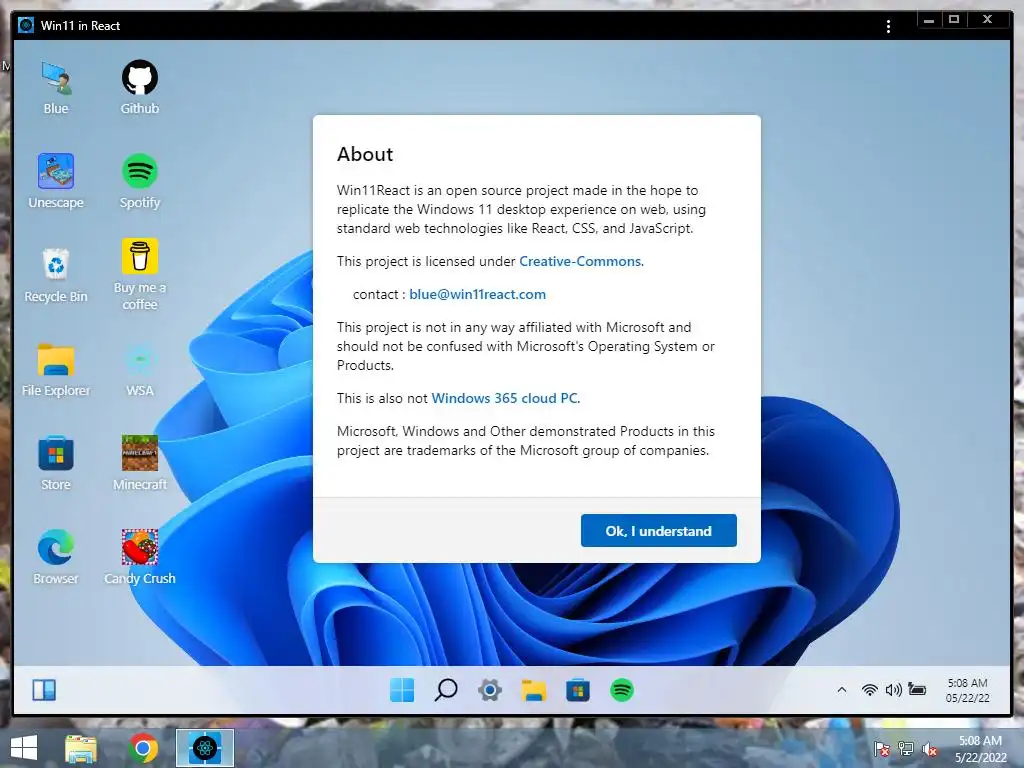Click the battery icon in the Win11 tray
1024x768 pixels.
click(917, 690)
